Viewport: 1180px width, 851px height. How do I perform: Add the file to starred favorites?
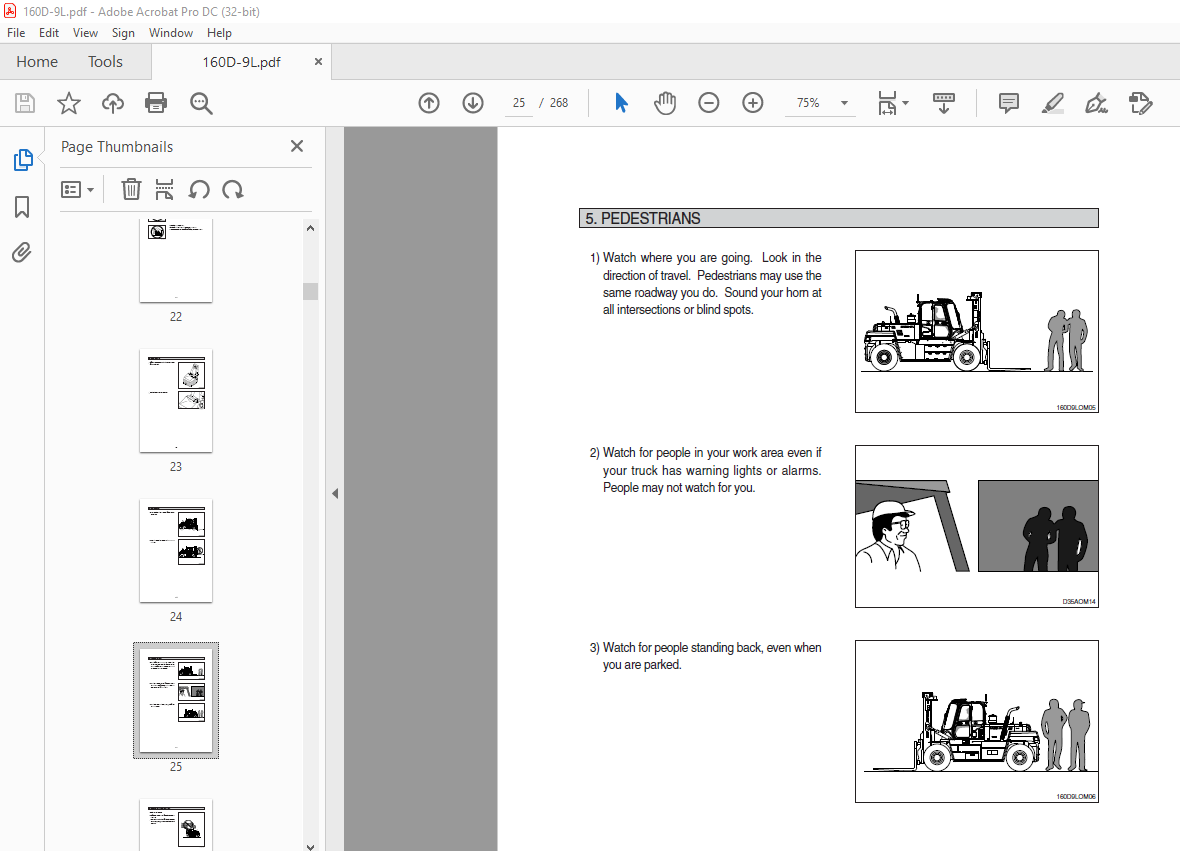coord(68,103)
